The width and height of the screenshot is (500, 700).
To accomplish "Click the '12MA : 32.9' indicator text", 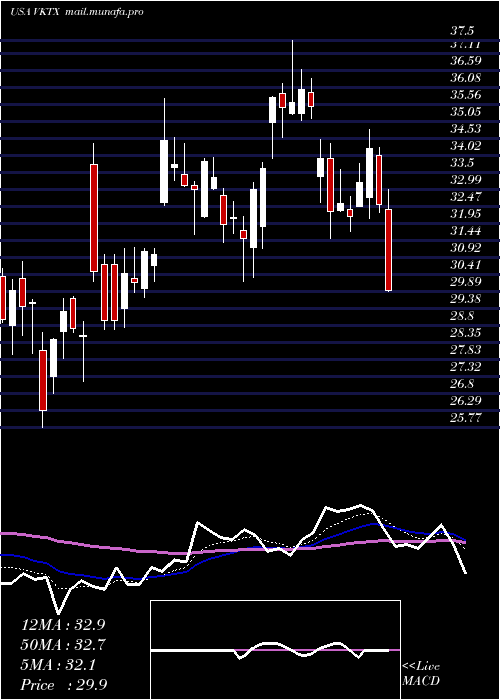I will point(65,625).
